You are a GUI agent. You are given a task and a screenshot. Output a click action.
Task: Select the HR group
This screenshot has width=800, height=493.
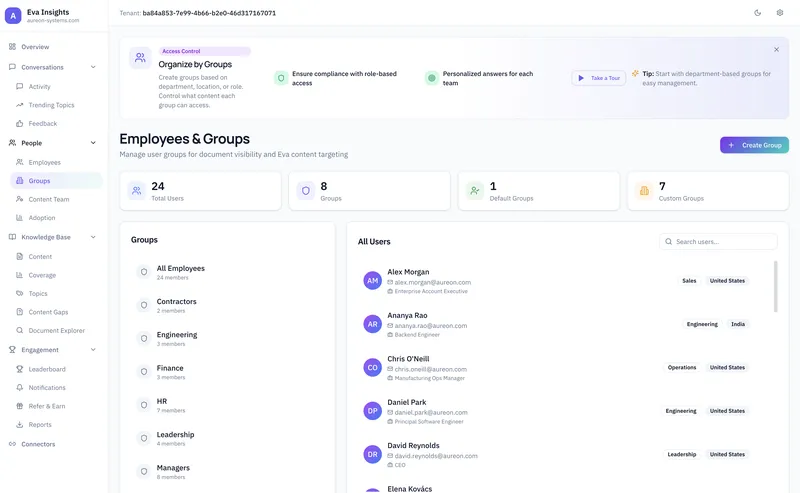point(227,405)
